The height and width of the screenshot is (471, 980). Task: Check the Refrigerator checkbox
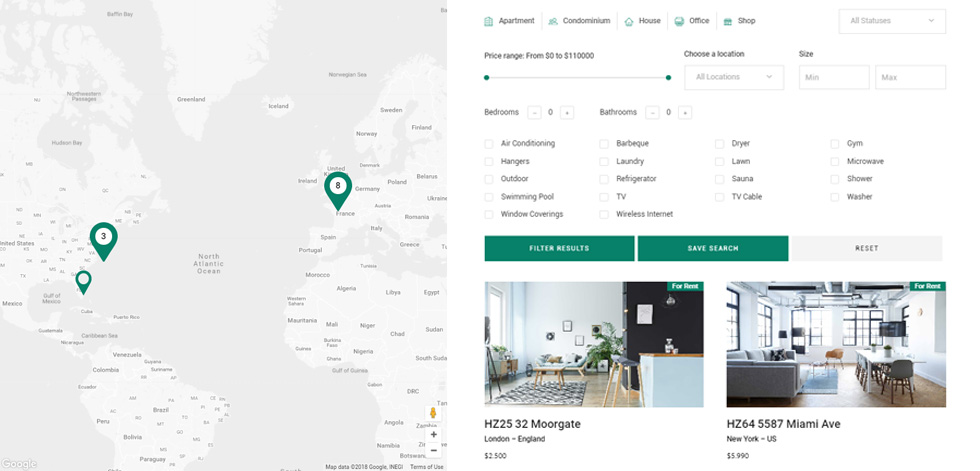click(604, 179)
